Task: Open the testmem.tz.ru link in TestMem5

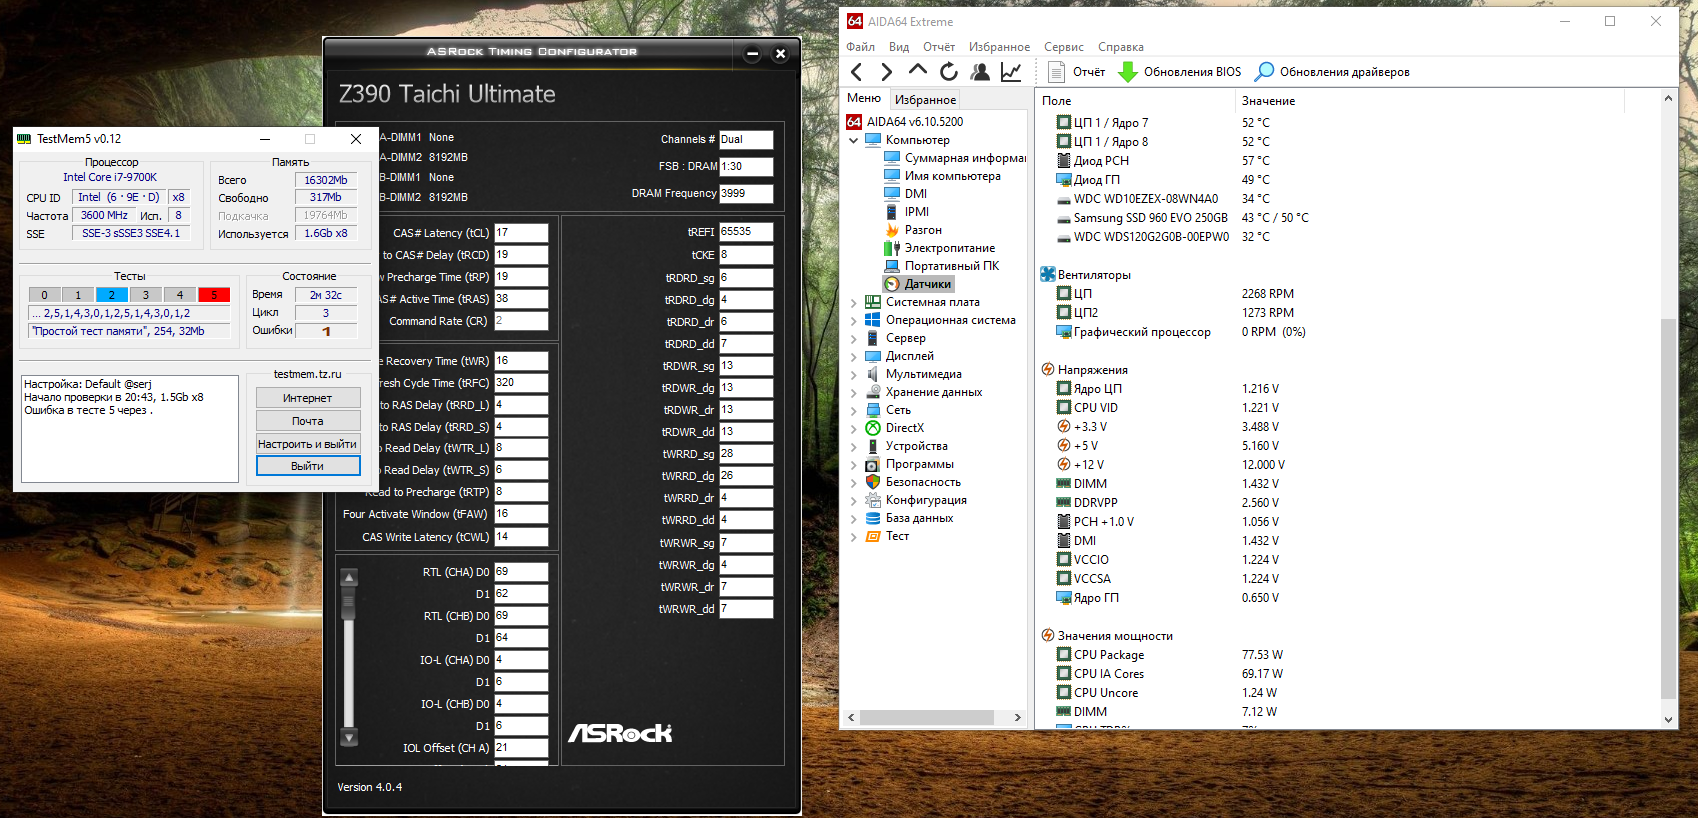Action: tap(308, 374)
